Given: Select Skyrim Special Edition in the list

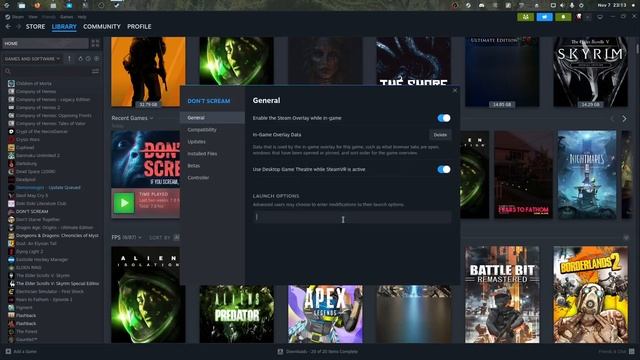Looking at the screenshot, I should point(58,283).
